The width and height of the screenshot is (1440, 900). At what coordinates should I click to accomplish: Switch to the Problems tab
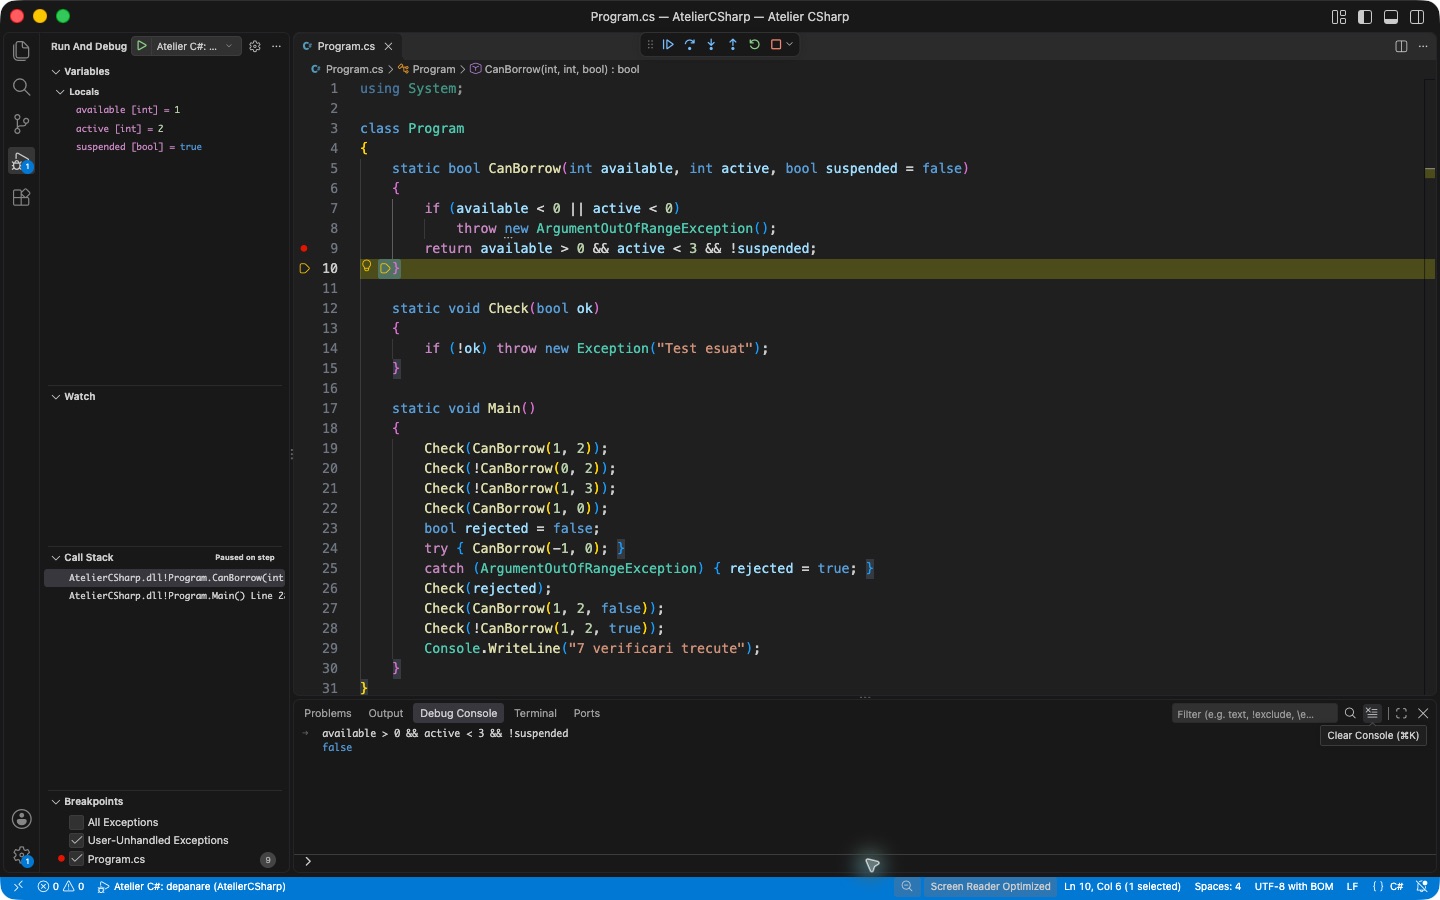[328, 713]
